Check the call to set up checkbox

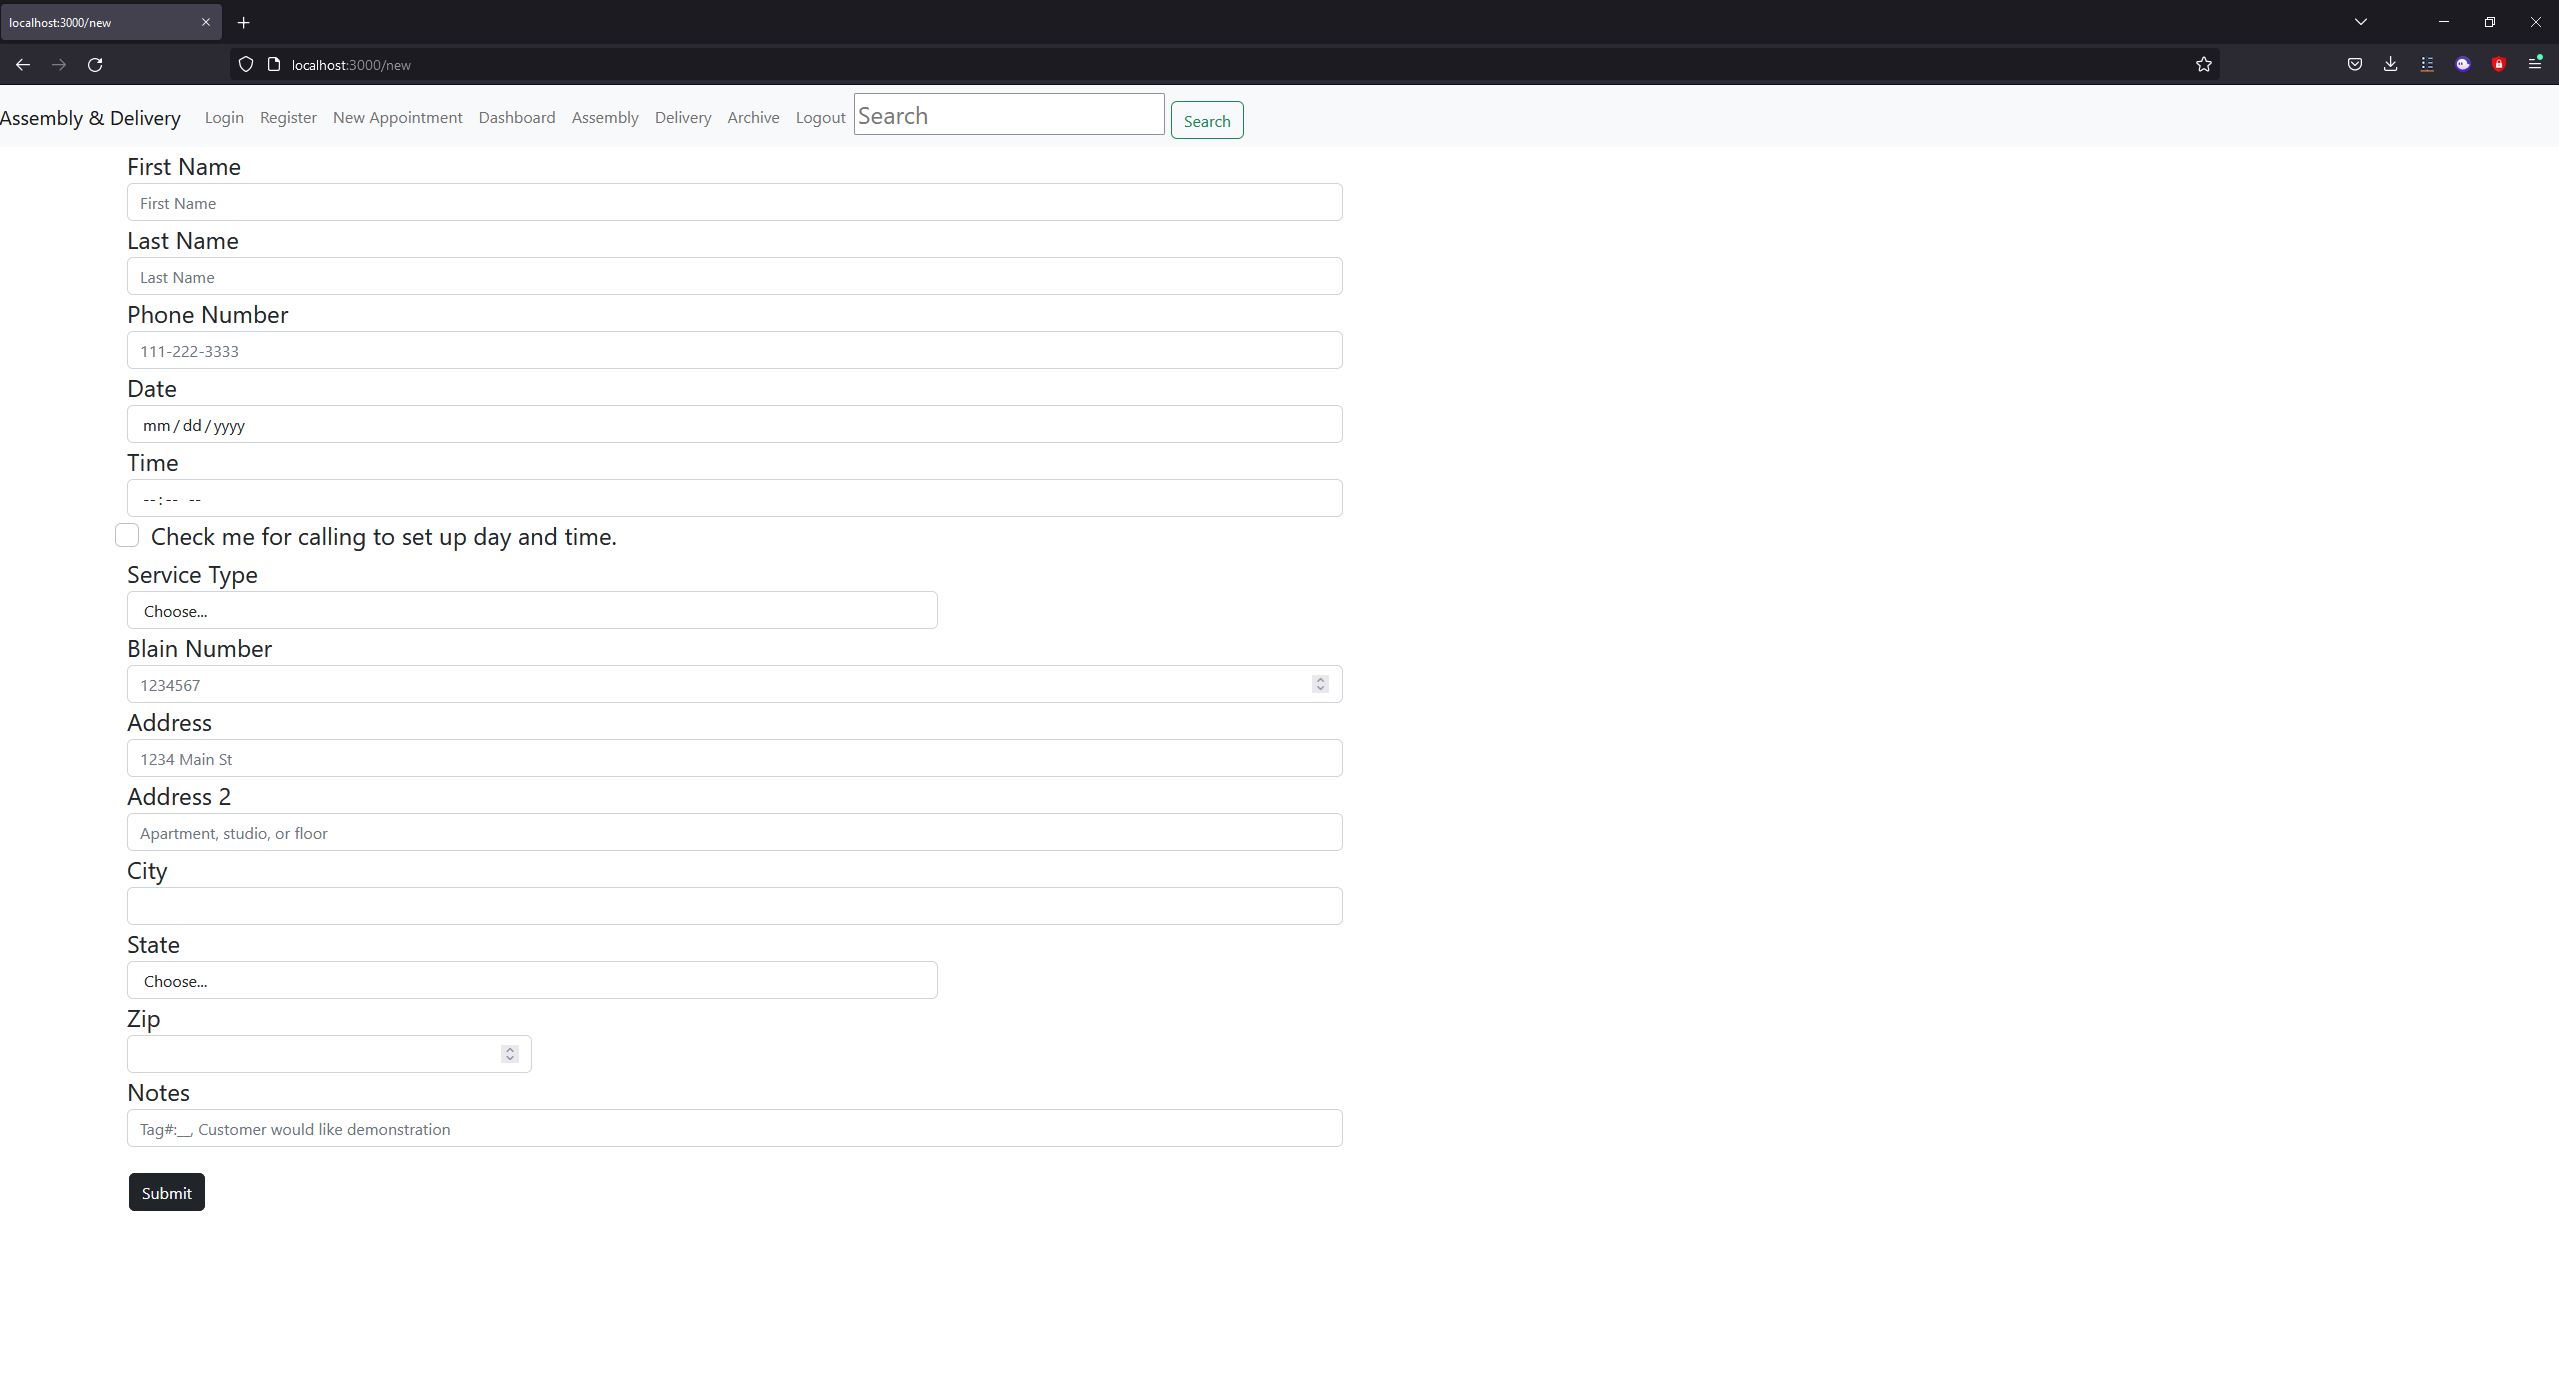coord(127,536)
